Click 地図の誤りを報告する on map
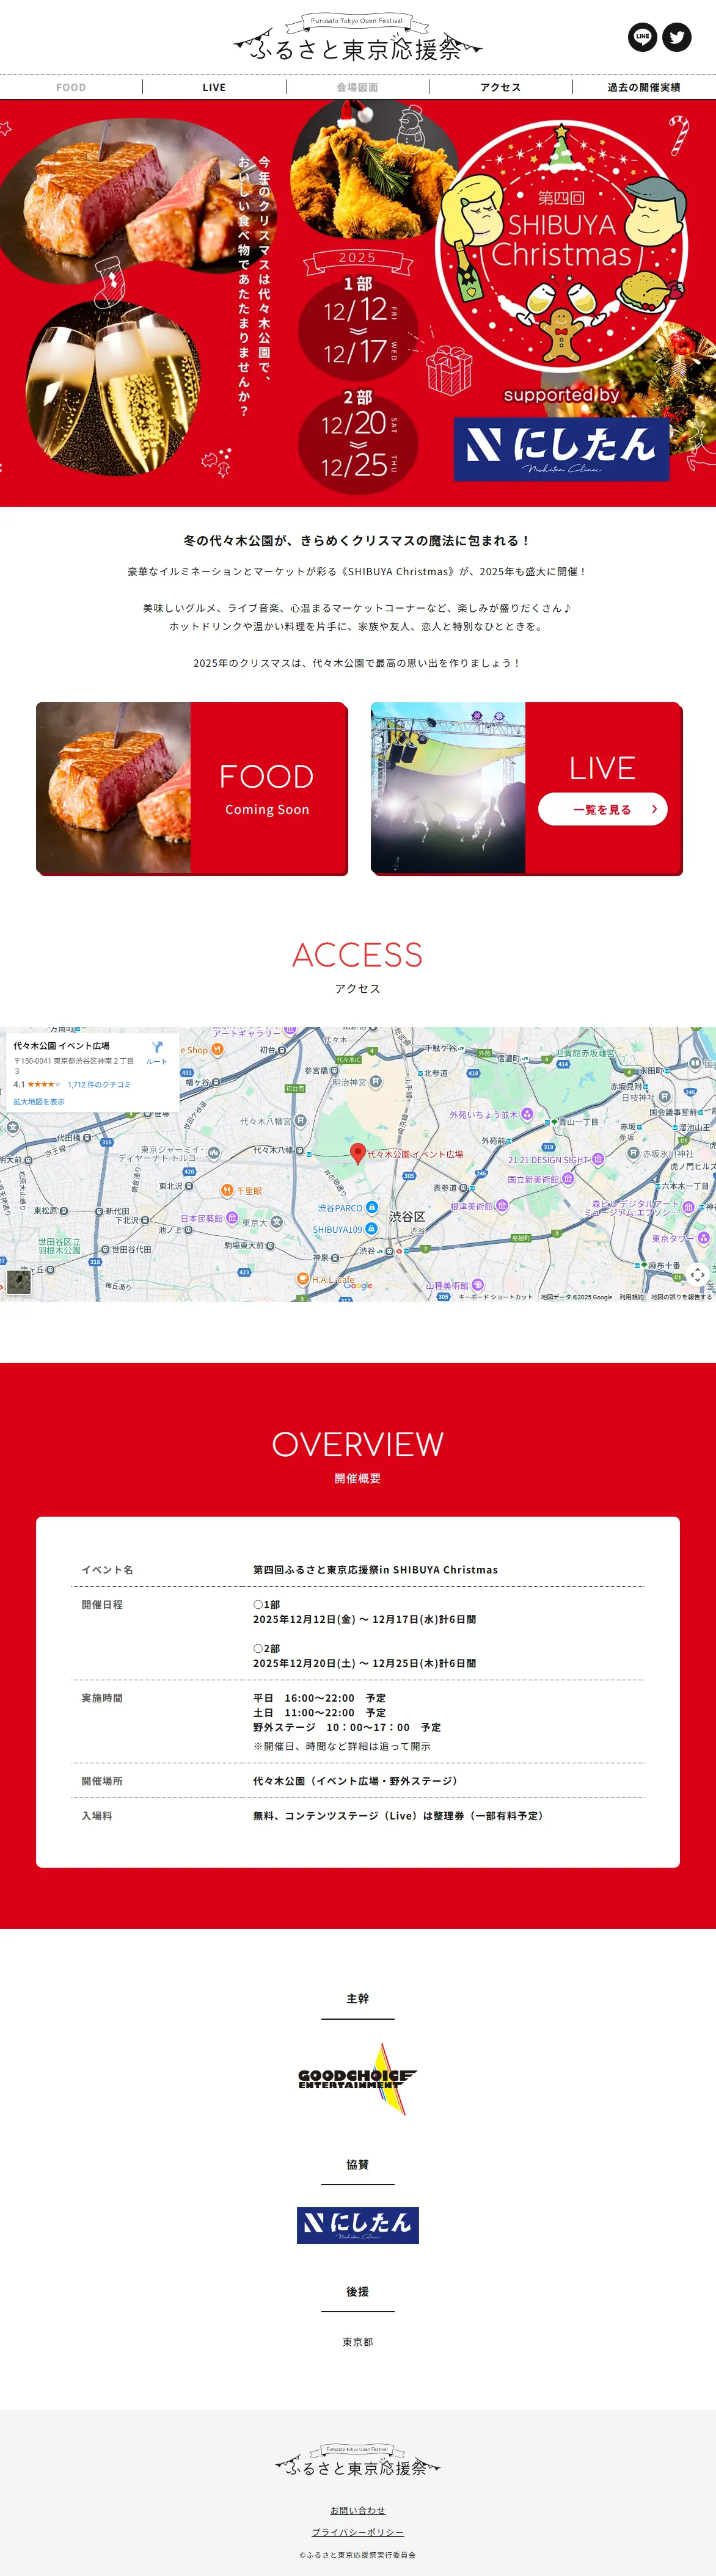Image resolution: width=716 pixels, height=2576 pixels. tap(681, 1297)
